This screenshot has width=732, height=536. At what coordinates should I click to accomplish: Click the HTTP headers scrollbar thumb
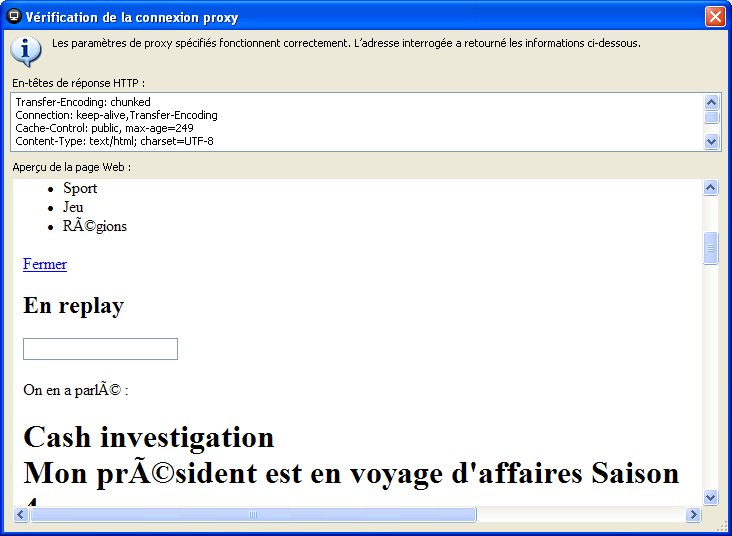(x=711, y=117)
